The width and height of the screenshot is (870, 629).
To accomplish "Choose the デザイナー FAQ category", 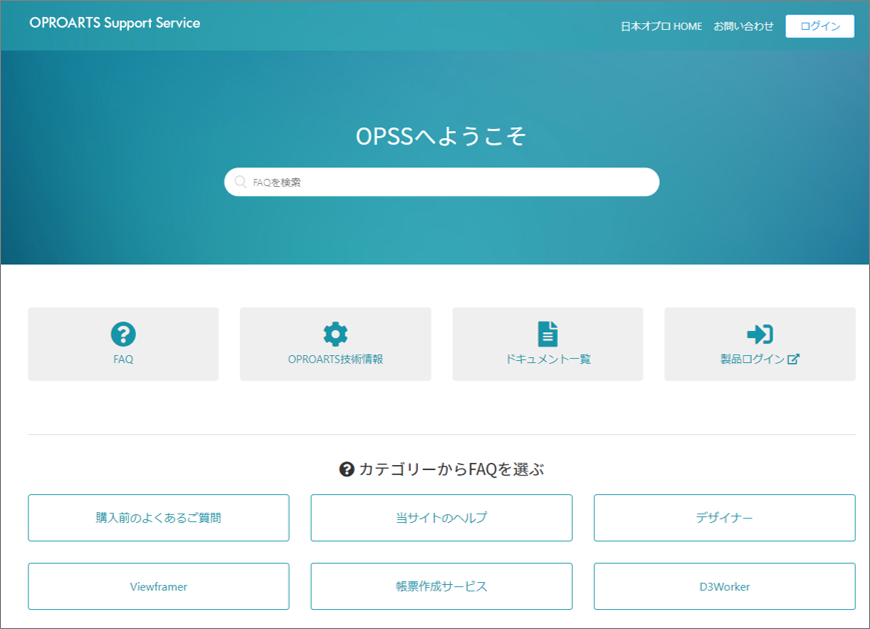I will click(724, 518).
